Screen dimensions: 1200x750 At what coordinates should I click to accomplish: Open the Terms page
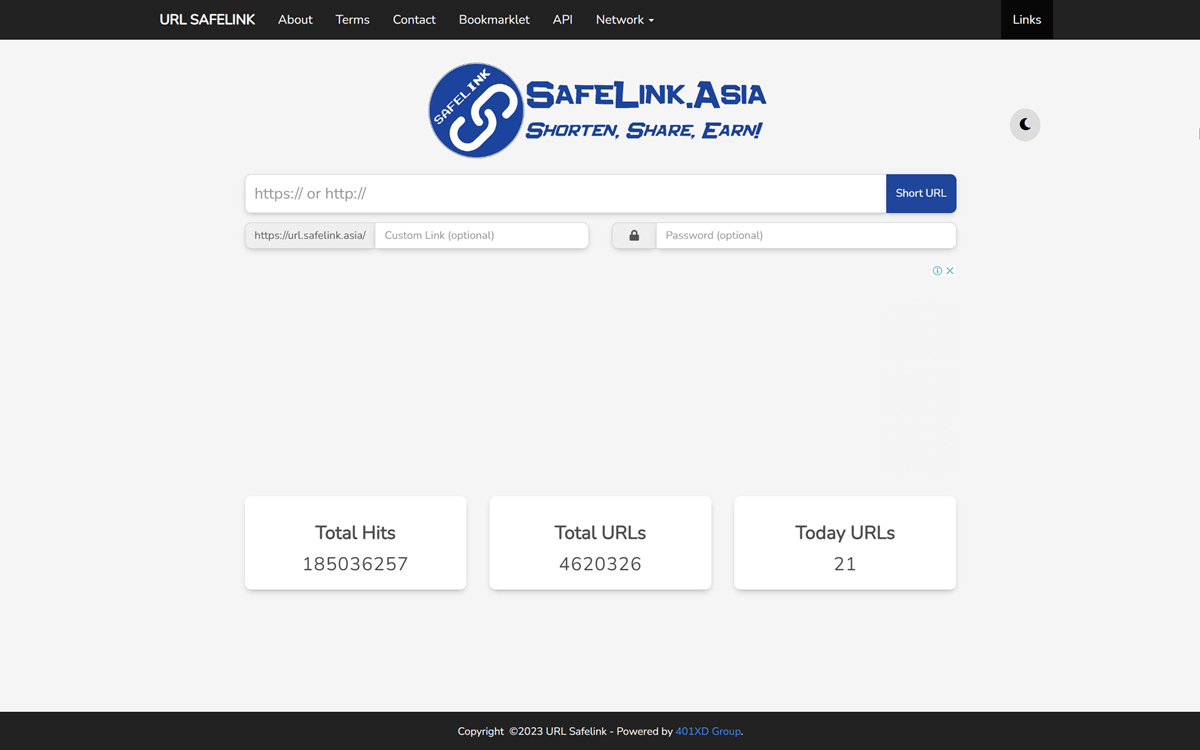point(352,20)
